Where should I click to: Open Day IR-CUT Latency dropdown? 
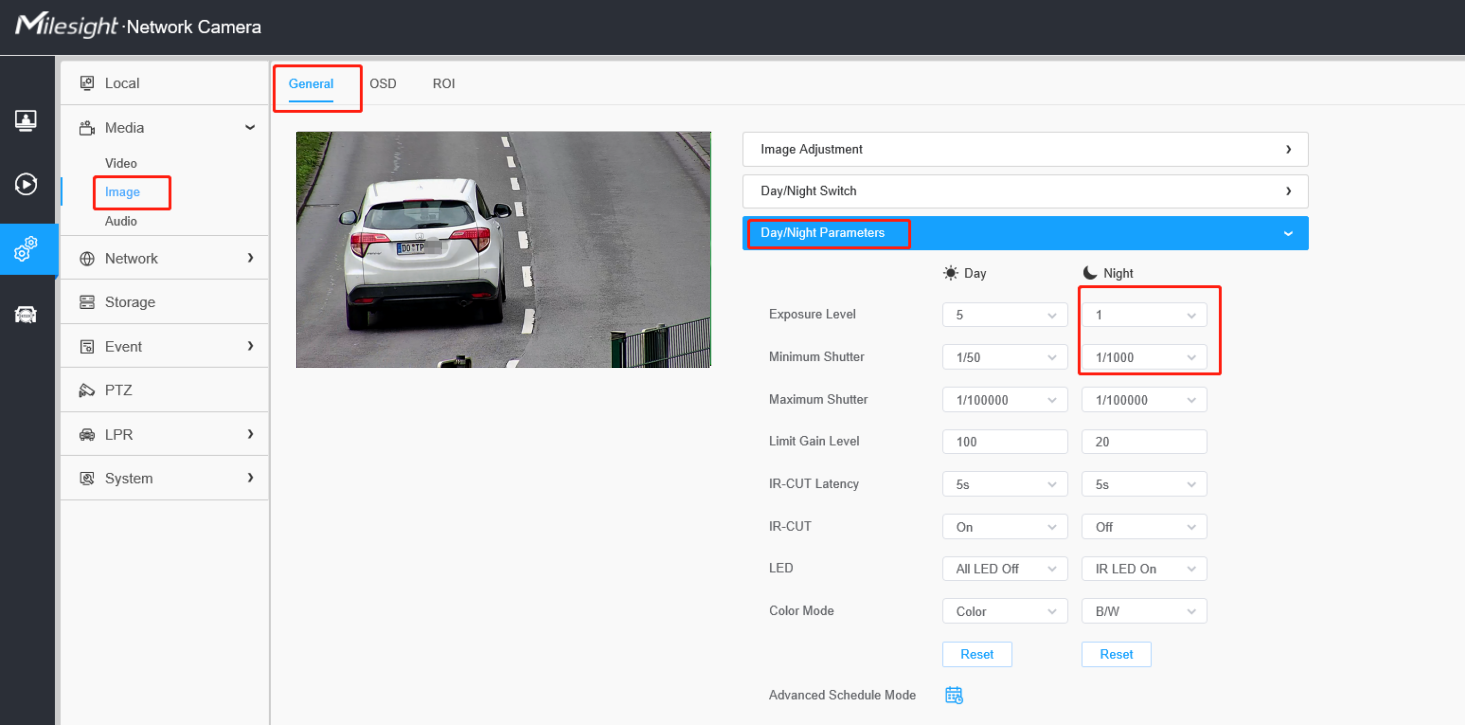pyautogui.click(x=1005, y=484)
